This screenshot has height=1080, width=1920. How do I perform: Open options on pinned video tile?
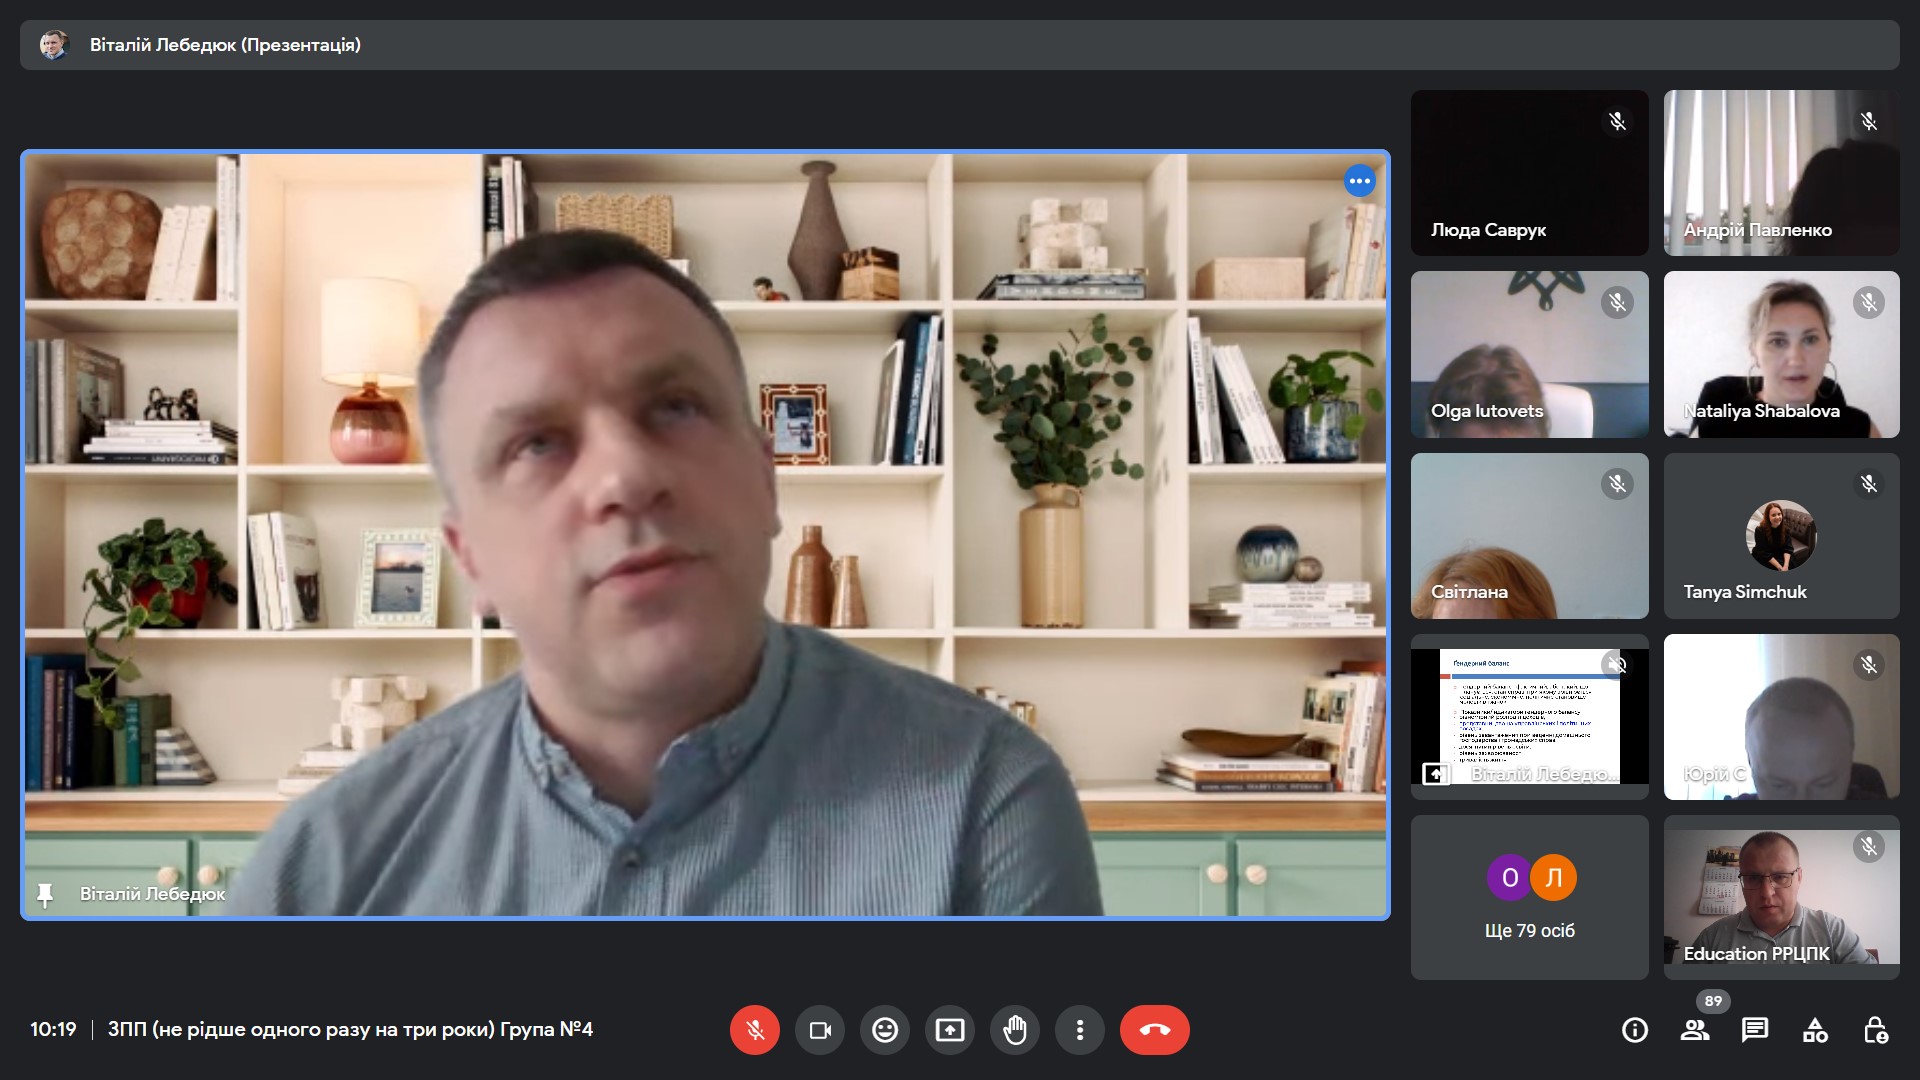coord(1359,181)
